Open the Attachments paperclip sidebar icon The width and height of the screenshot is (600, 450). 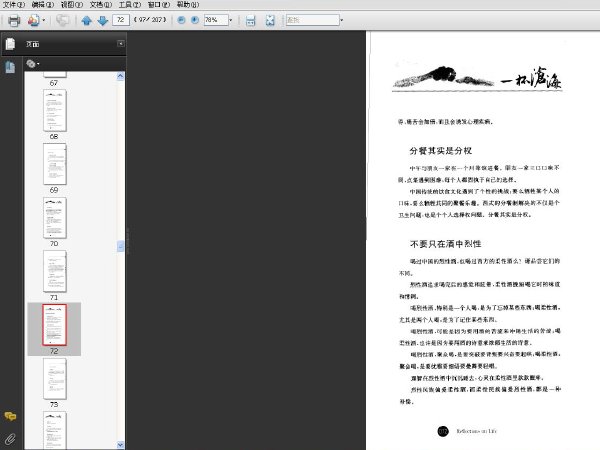click(10, 439)
